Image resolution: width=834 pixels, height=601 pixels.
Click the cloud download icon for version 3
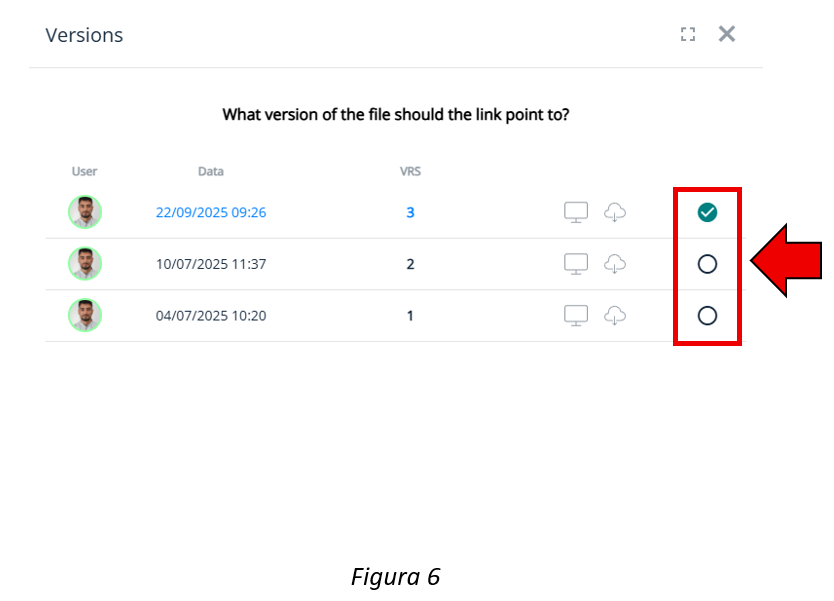pyautogui.click(x=615, y=212)
